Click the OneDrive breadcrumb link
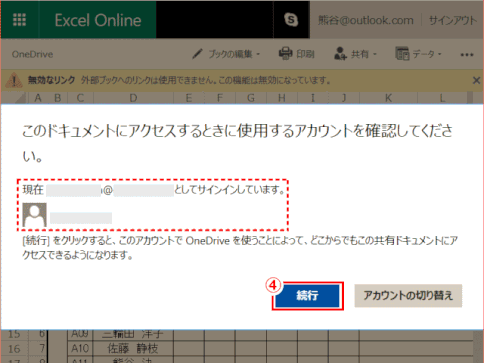The image size is (484, 363). (32, 54)
